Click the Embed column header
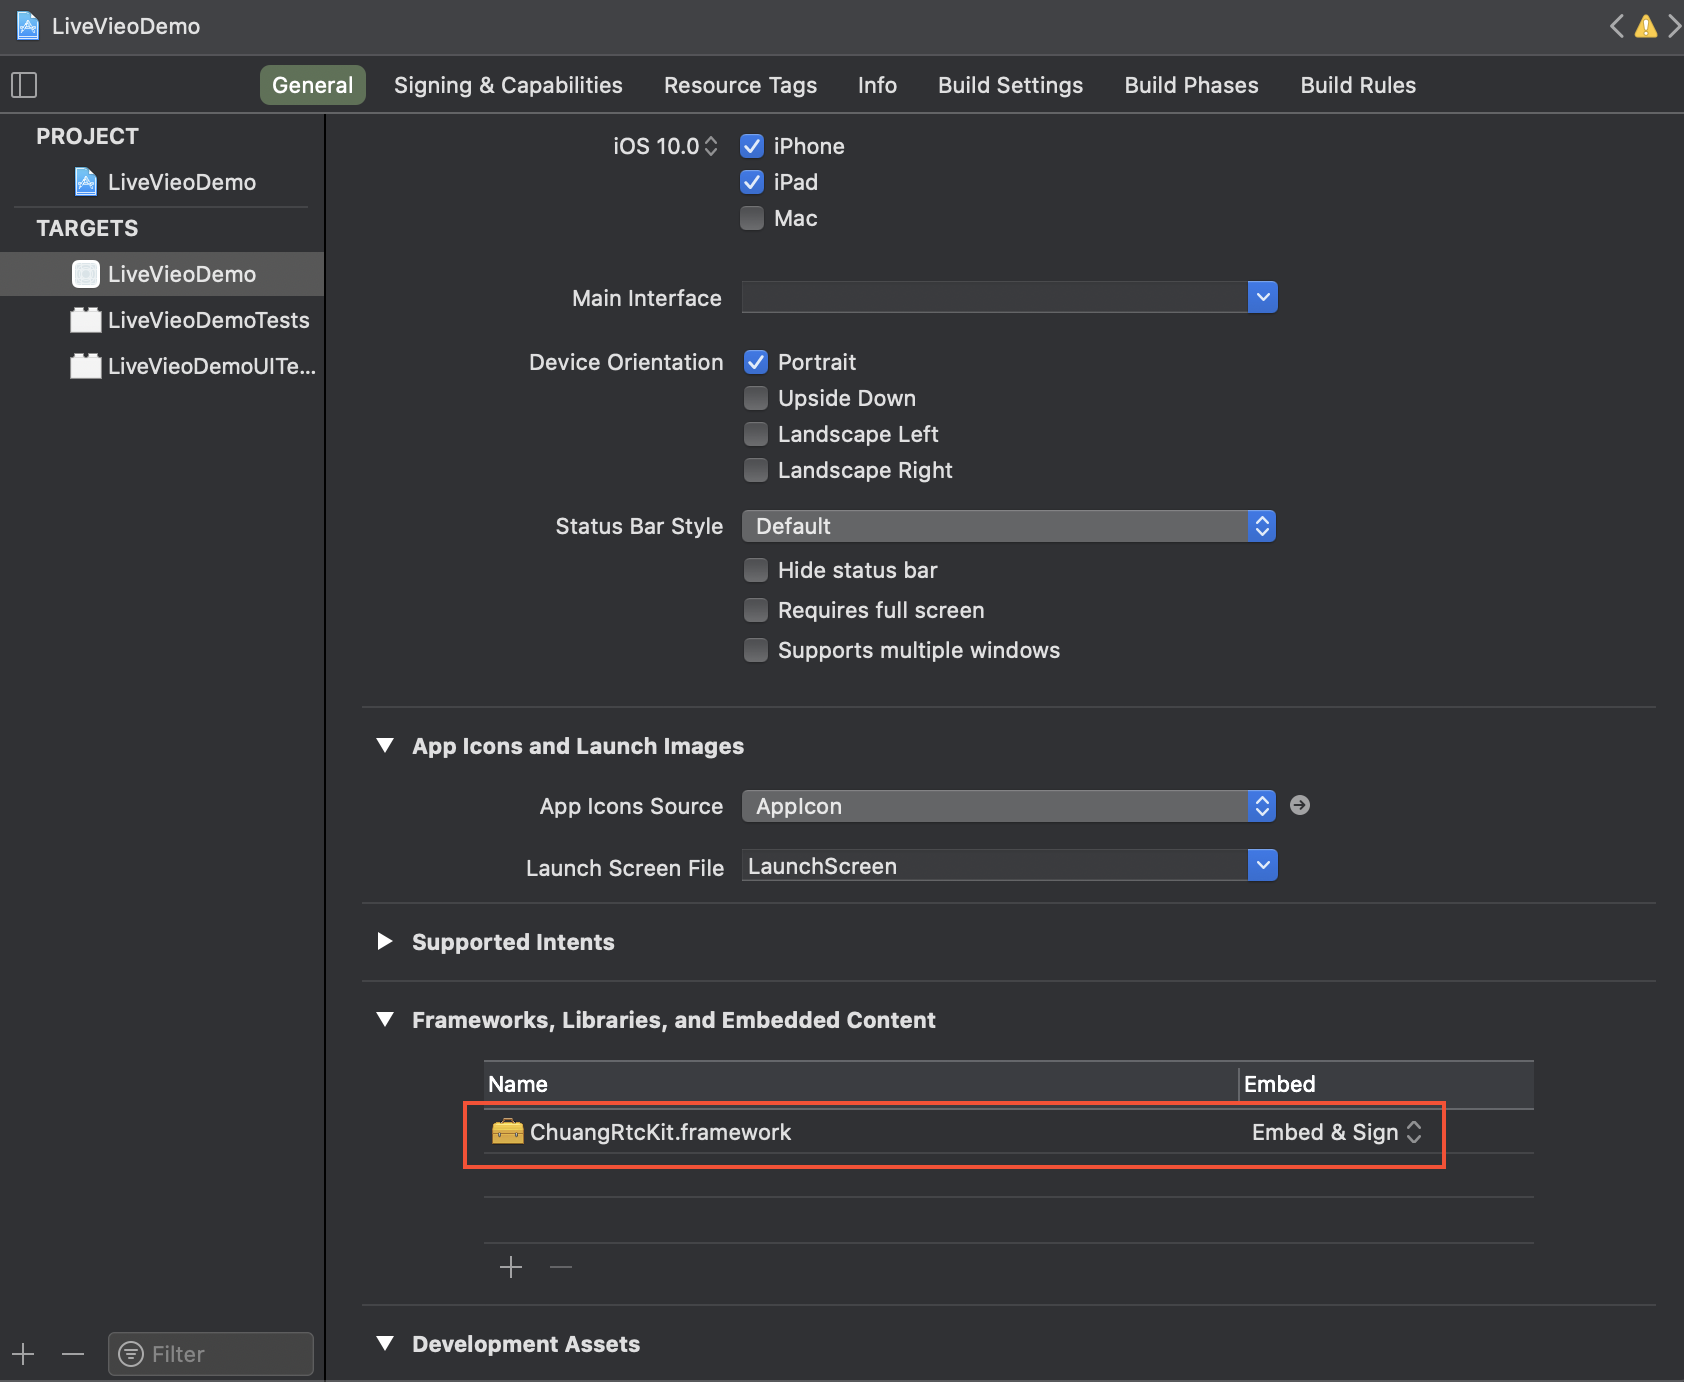The image size is (1684, 1382). tap(1387, 1084)
